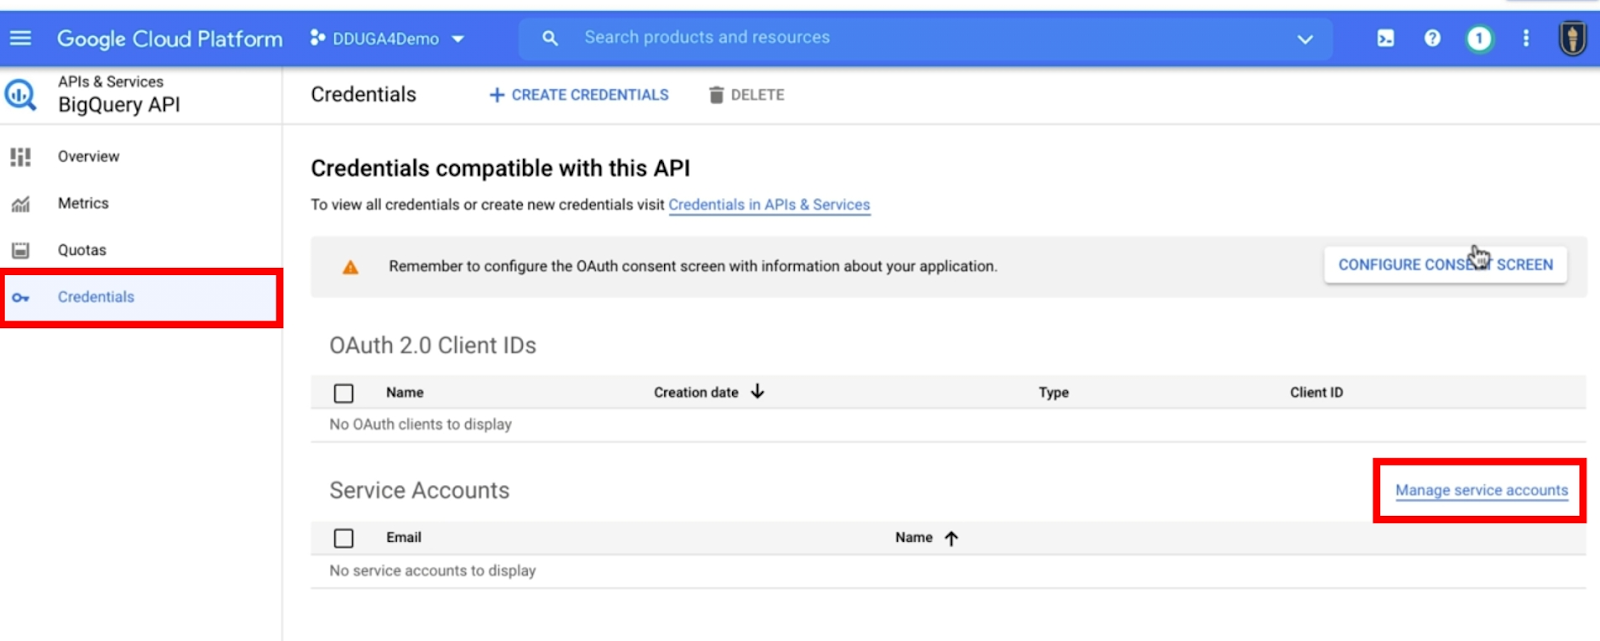1600x641 pixels.
Task: Activate Cloud Shell terminal icon
Action: click(1385, 38)
